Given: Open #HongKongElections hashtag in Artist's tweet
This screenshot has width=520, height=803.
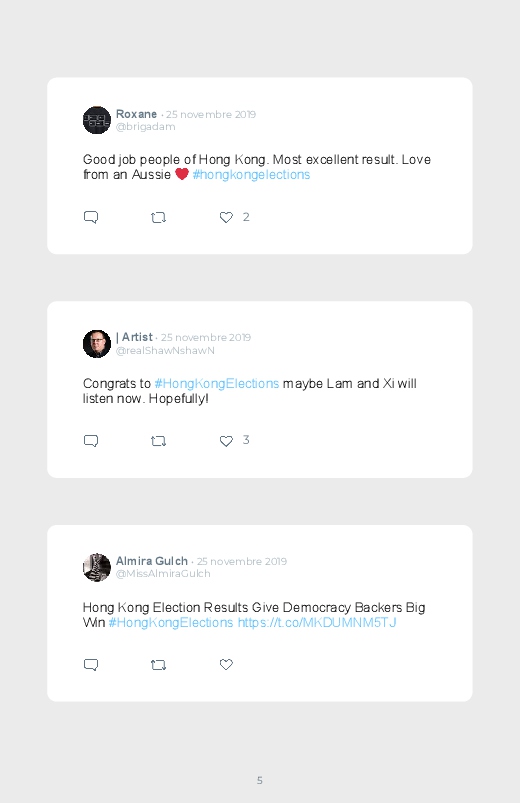Looking at the screenshot, I should (x=217, y=384).
